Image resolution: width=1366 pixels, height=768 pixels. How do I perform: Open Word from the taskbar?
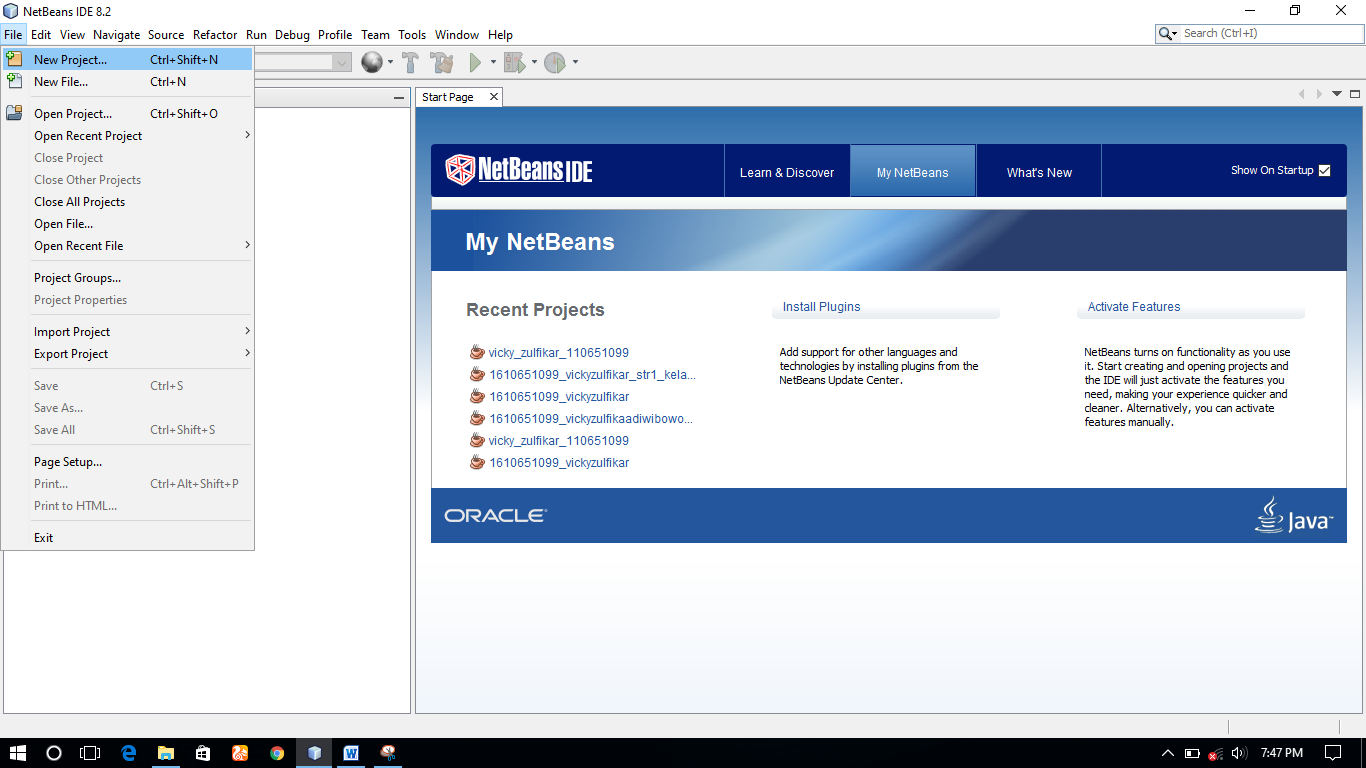[351, 753]
